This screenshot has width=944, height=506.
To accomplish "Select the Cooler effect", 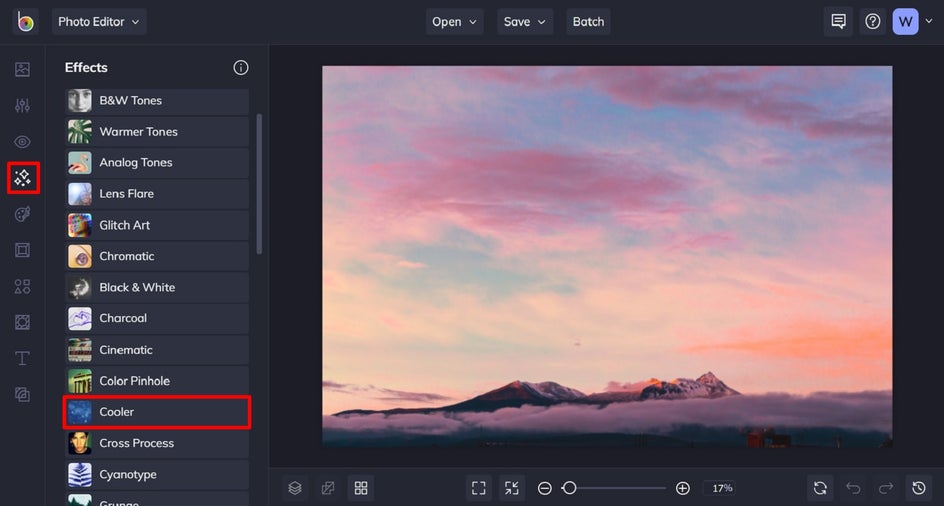I will click(157, 412).
